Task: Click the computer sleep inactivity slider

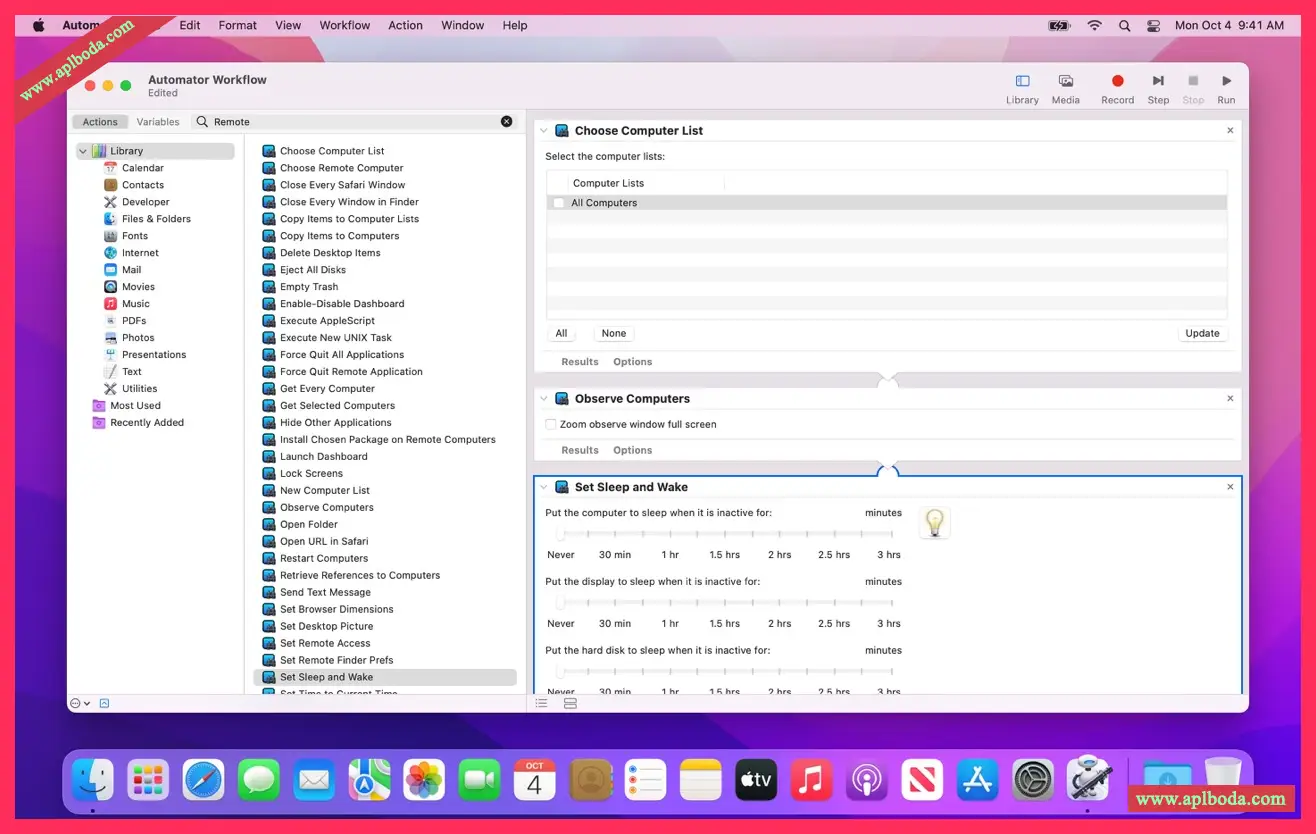Action: click(725, 535)
